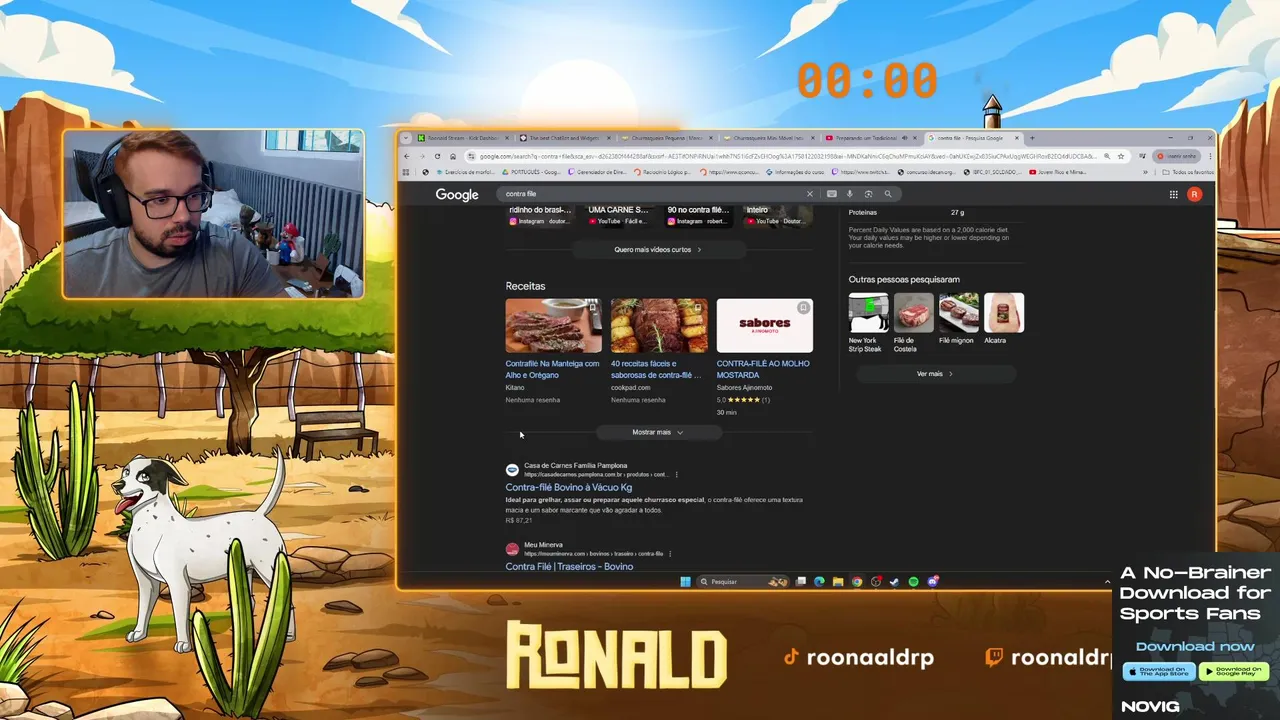Click the cookpad recipe thumbnail

coord(659,325)
